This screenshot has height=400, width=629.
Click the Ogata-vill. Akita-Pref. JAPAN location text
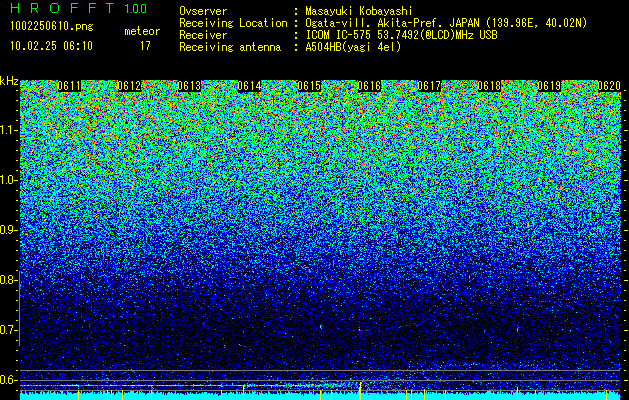pos(446,23)
